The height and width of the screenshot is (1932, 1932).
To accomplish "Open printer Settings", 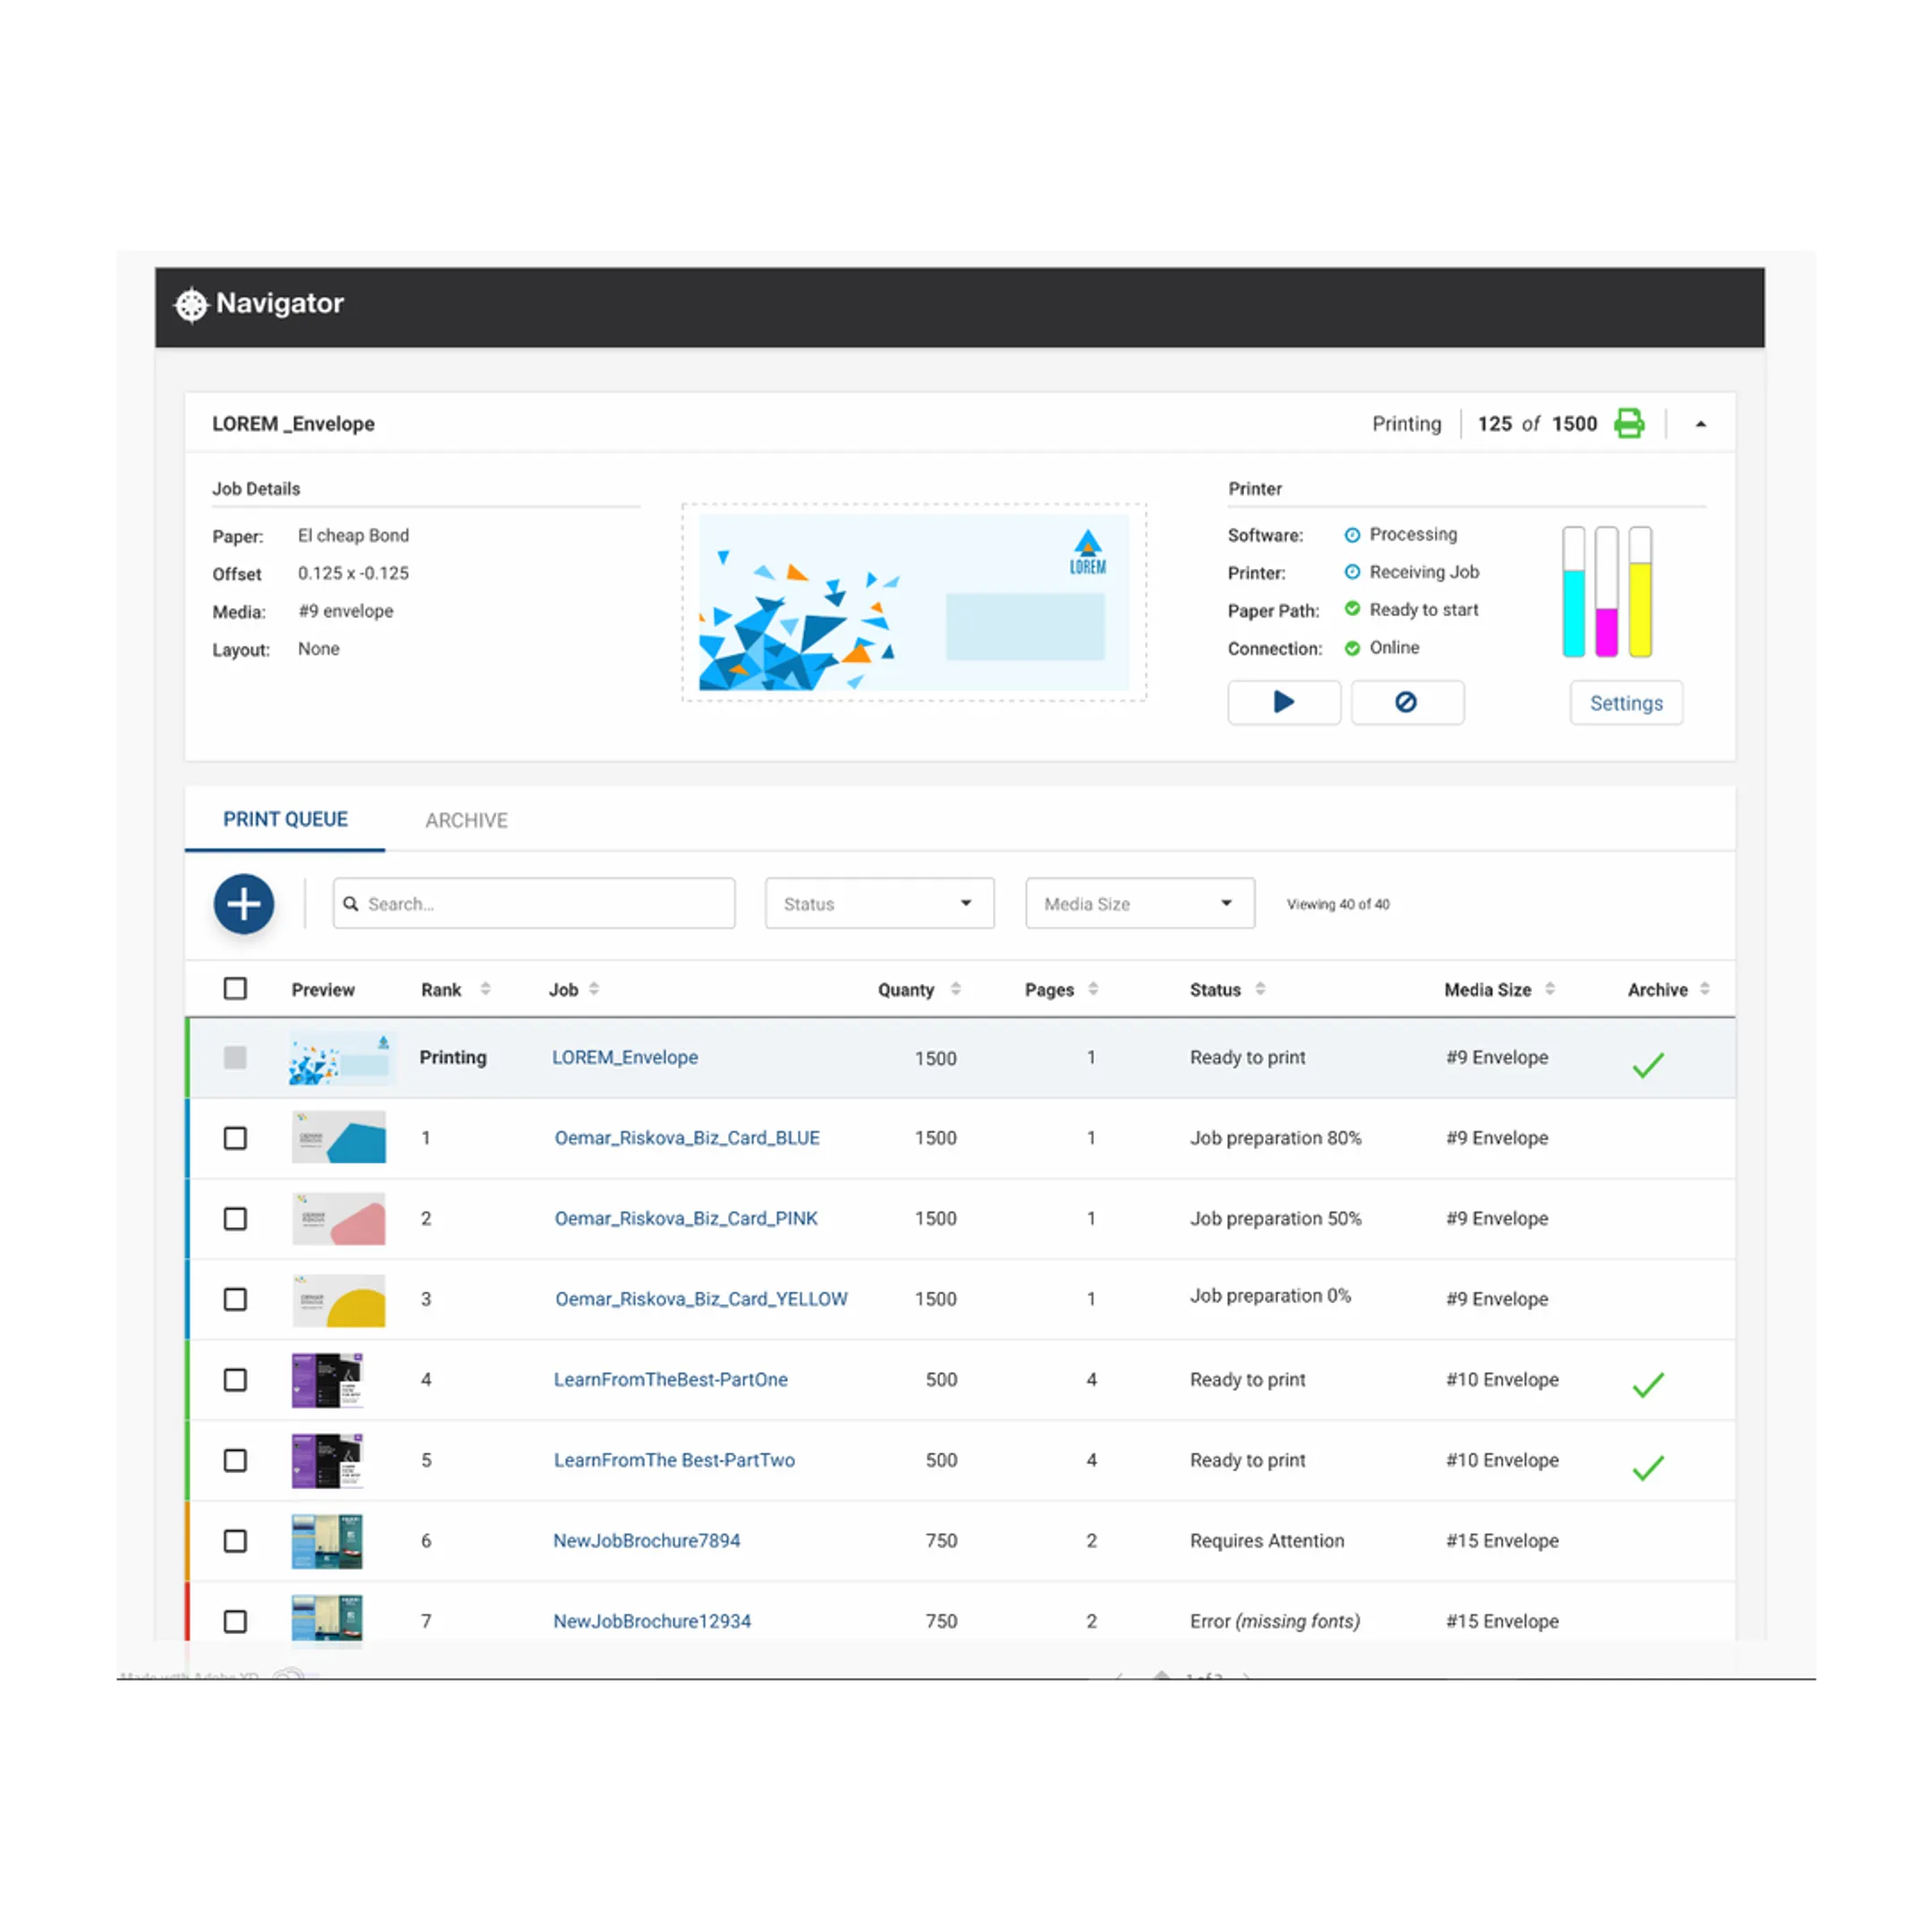I will point(1626,703).
